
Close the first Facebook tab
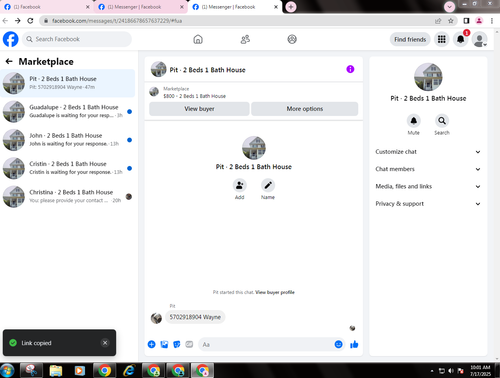[x=88, y=7]
